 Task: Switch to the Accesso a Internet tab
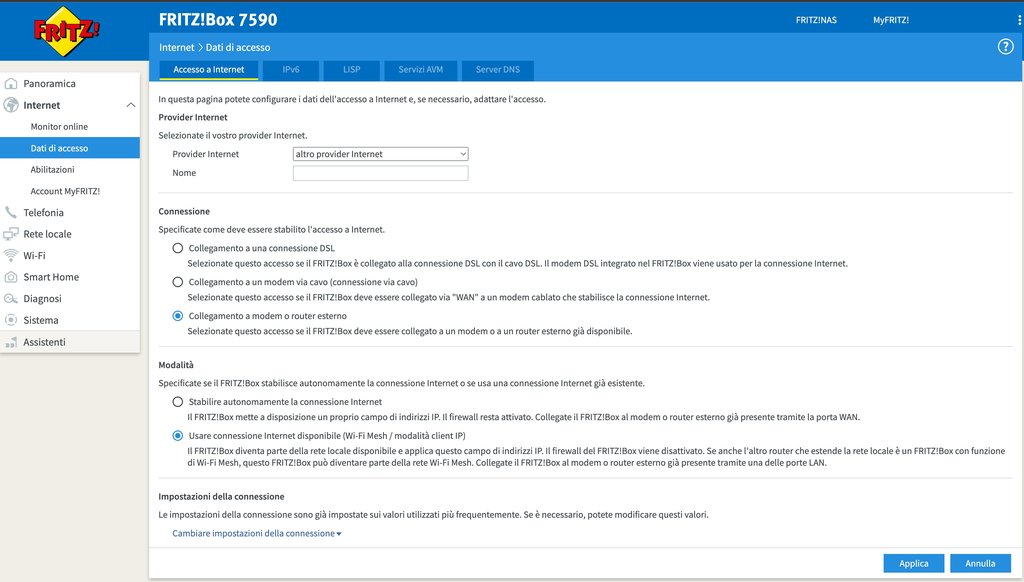209,70
